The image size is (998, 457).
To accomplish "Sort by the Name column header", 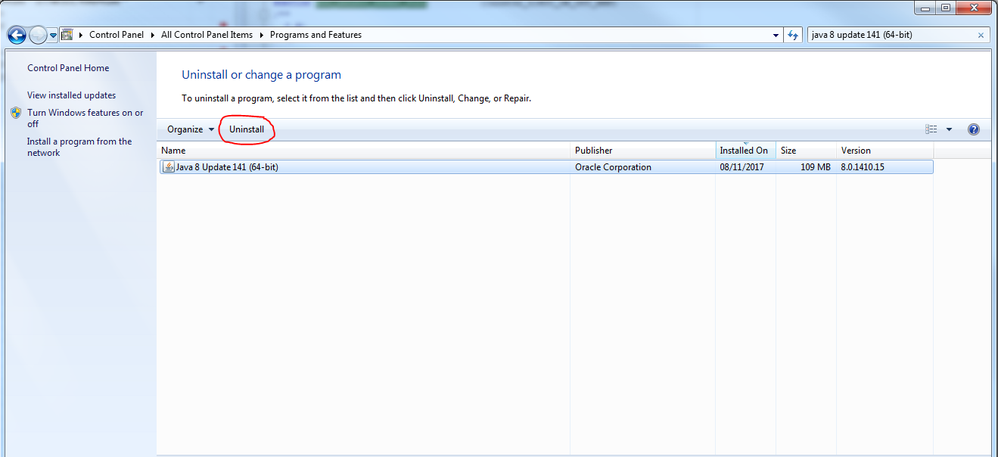I will (x=364, y=151).
